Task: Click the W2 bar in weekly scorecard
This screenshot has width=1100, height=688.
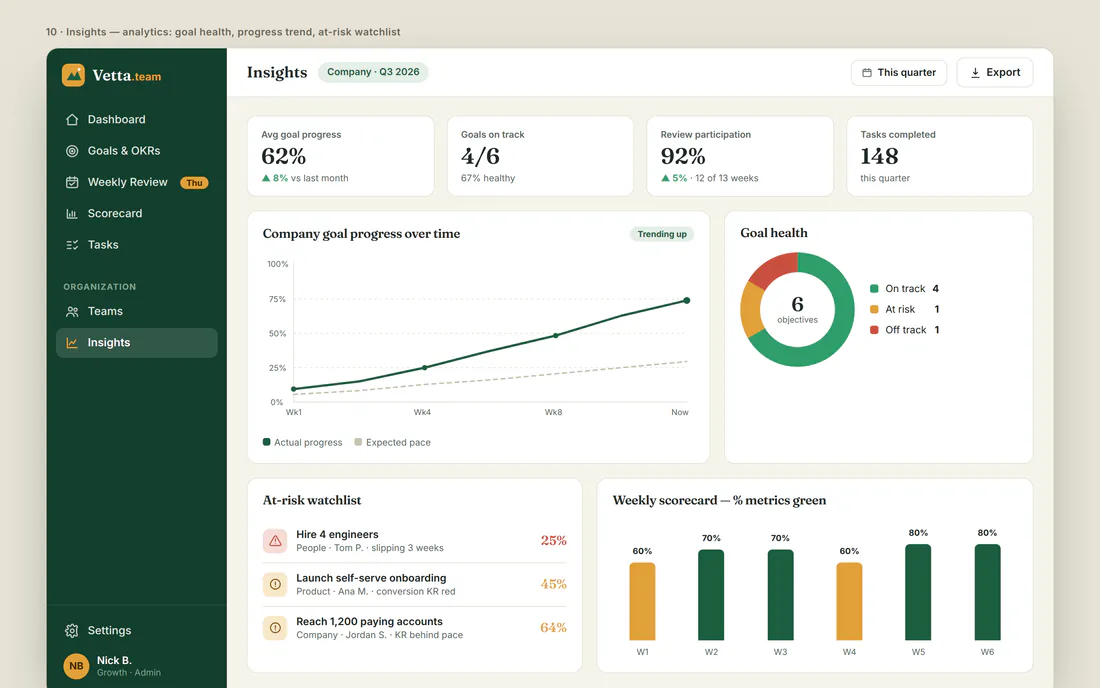Action: 711,595
